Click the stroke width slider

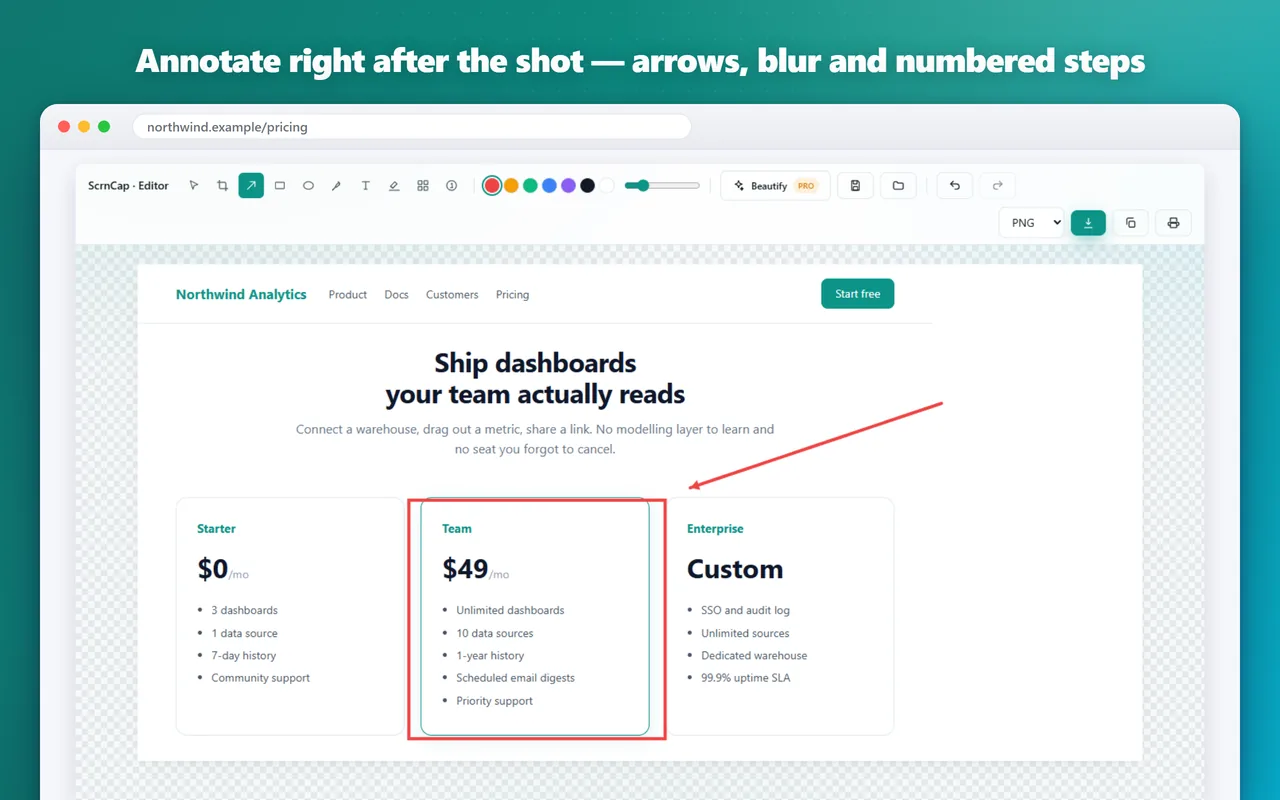662,185
